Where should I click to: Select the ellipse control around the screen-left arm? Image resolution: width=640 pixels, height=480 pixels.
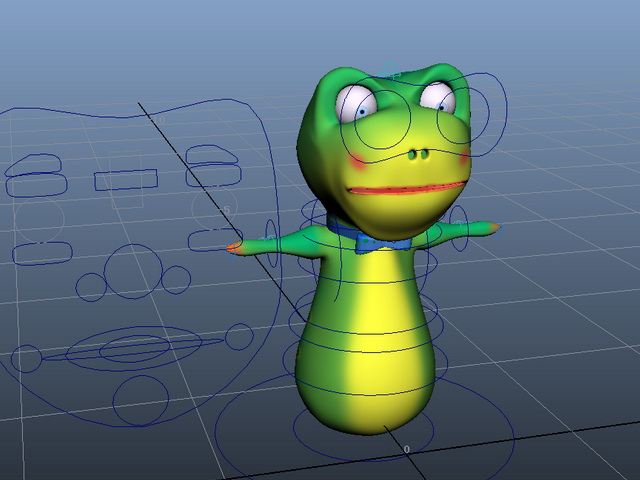tap(271, 242)
